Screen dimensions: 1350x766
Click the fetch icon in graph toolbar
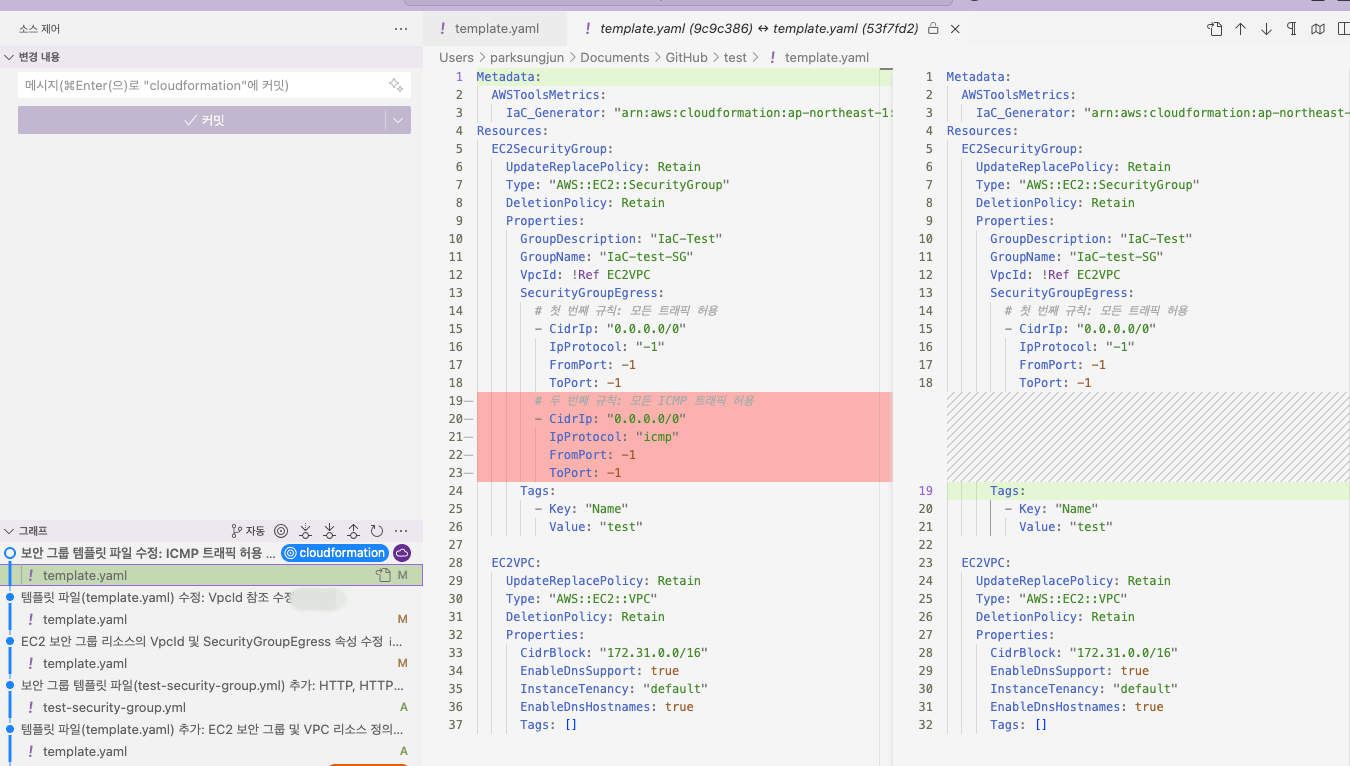pyautogui.click(x=305, y=531)
